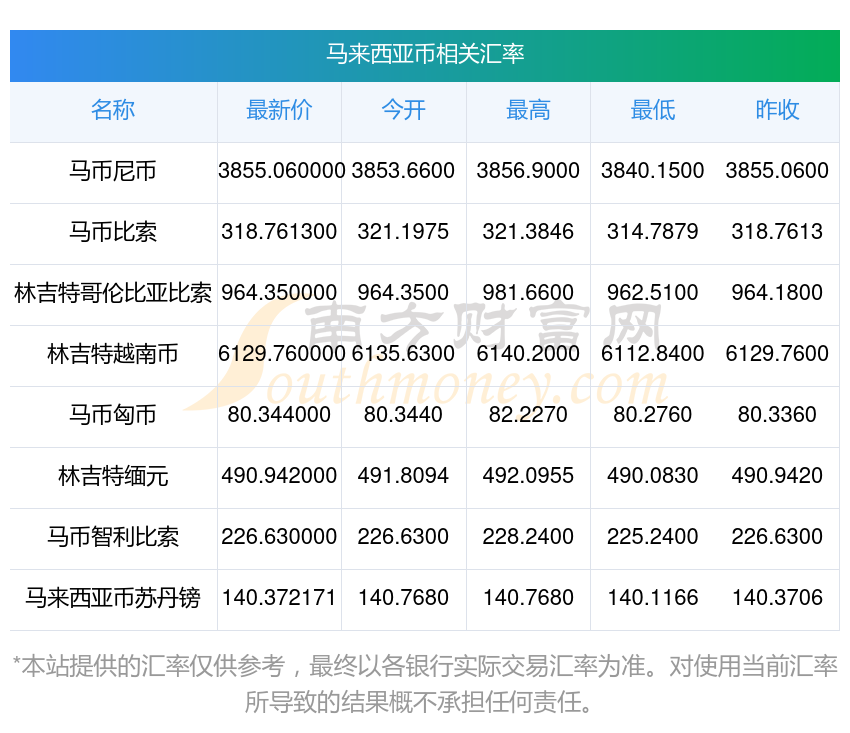Click high value 82.2270

click(528, 415)
